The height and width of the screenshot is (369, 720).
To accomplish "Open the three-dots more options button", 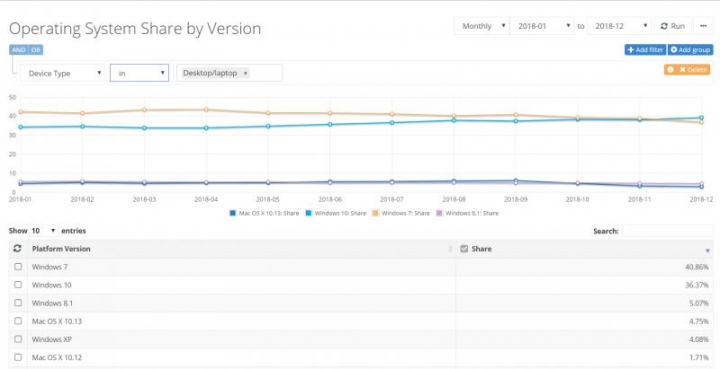I will (x=703, y=26).
